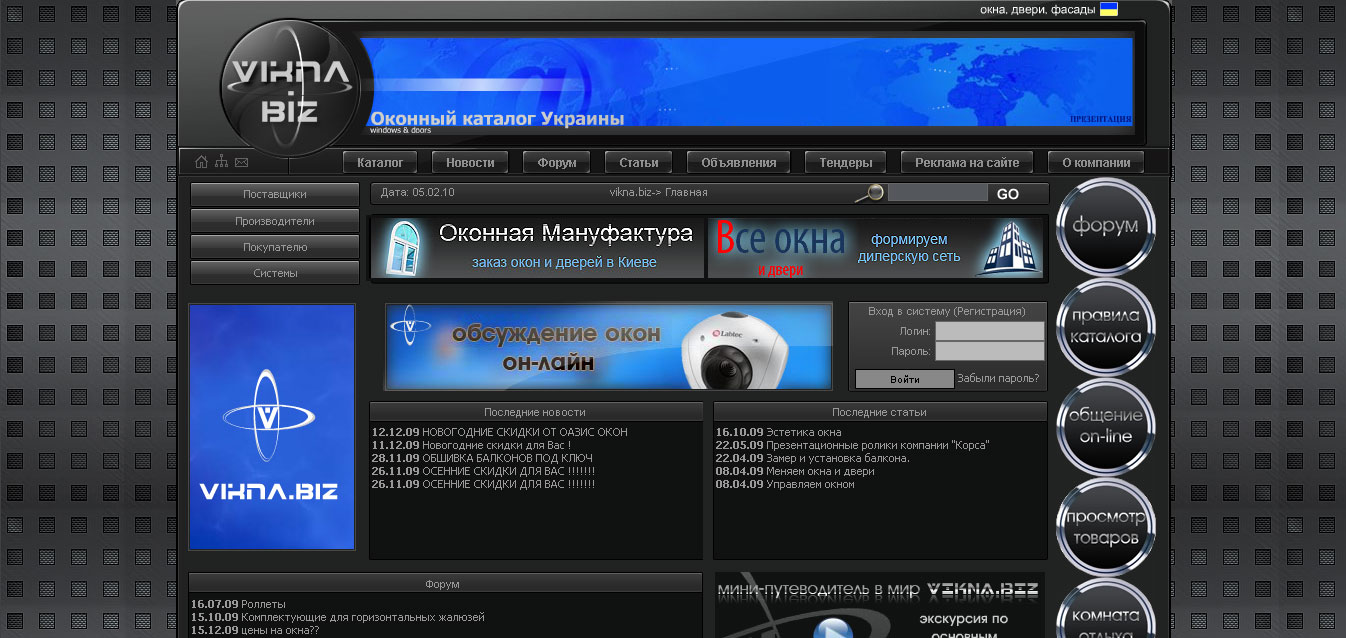Click the Последние новости panel header
Screen dimensions: 1346x638
(x=536, y=412)
